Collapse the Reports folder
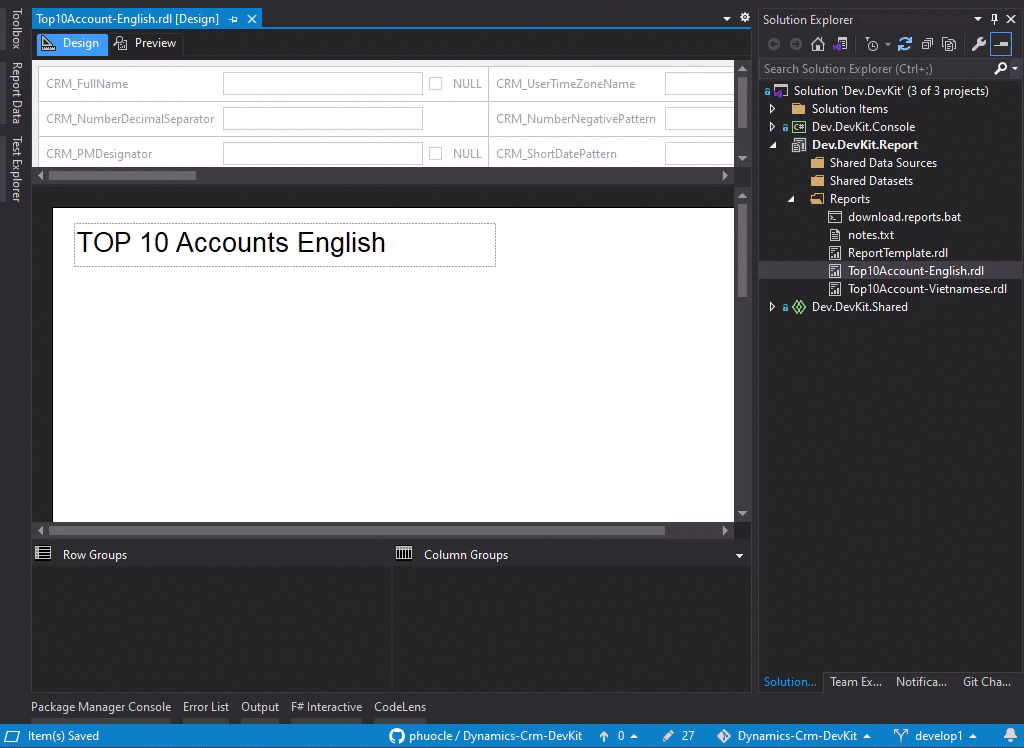 pyautogui.click(x=791, y=198)
